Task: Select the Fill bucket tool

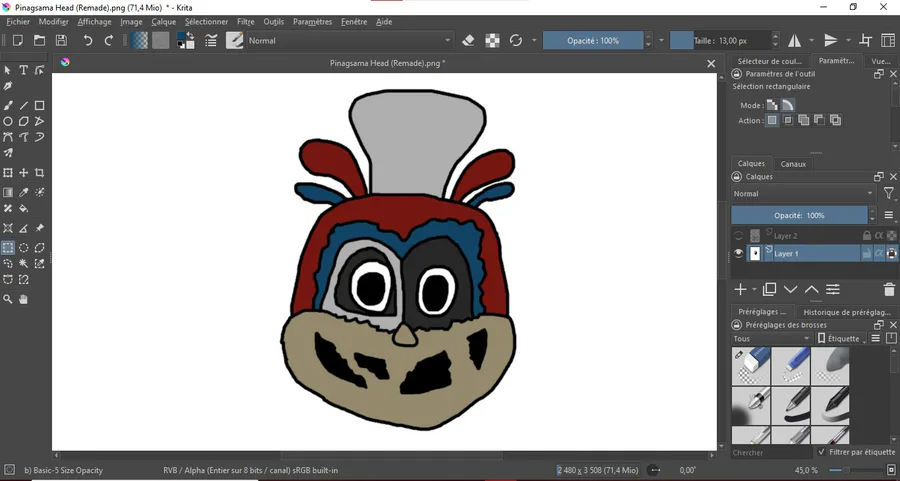Action: 24,209
